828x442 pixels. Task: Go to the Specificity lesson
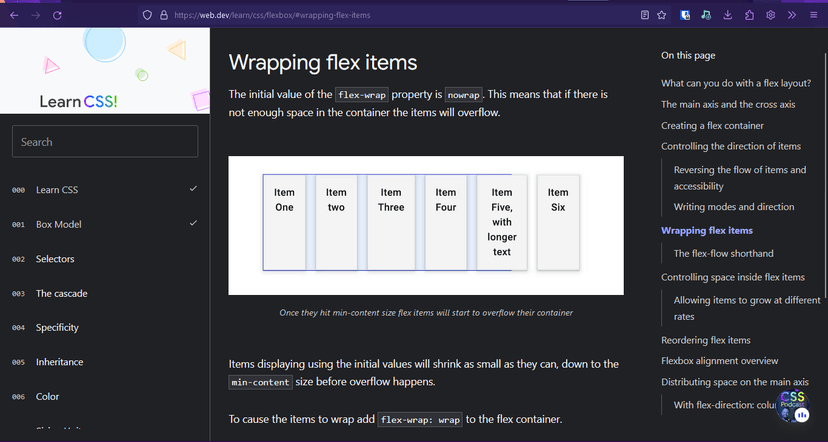pyautogui.click(x=57, y=328)
